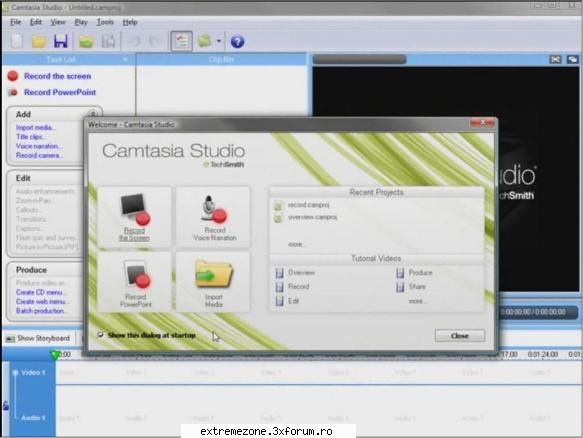The image size is (583, 438).
Task: Play the Produce tutorial video
Action: point(414,273)
